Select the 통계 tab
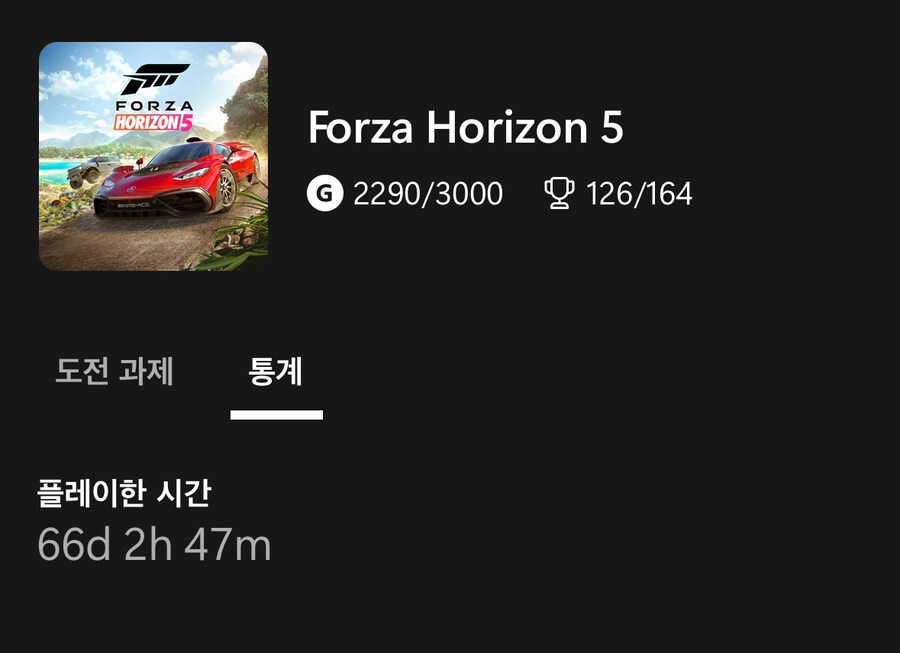900x653 pixels. (276, 371)
